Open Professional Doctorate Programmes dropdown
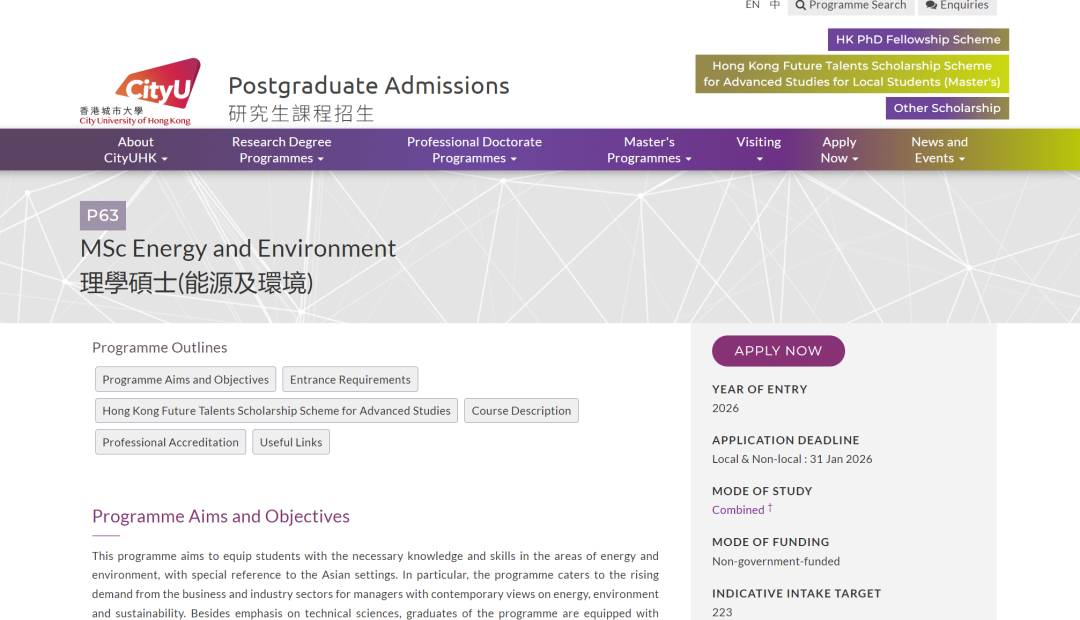Screen dimensions: 1080x620 click(x=474, y=150)
